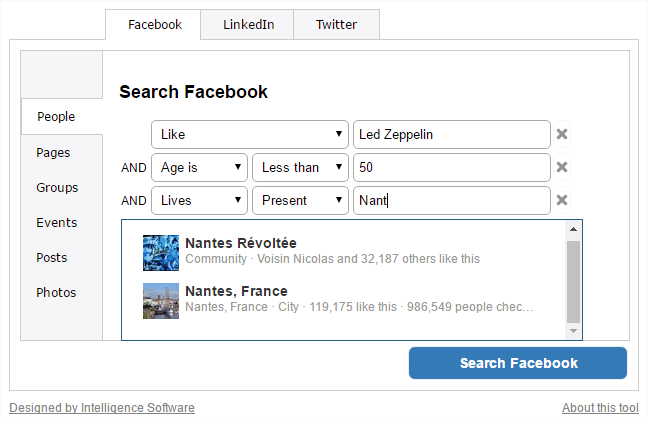Click the Nantes, France city thumbnail
This screenshot has width=648, height=424.
pos(161,301)
